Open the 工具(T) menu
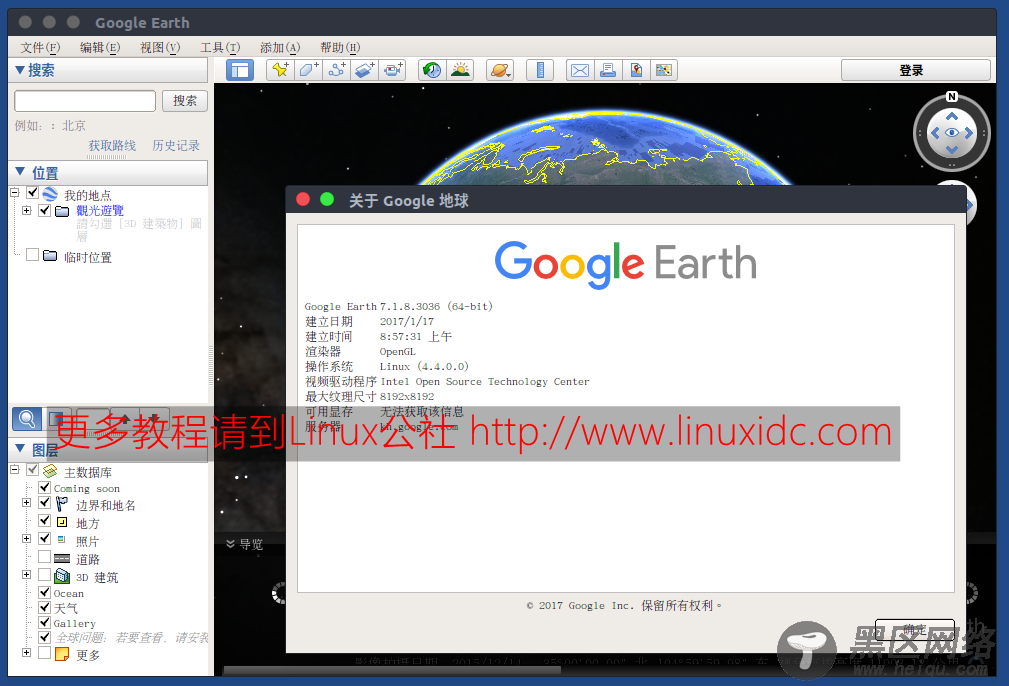 (220, 48)
